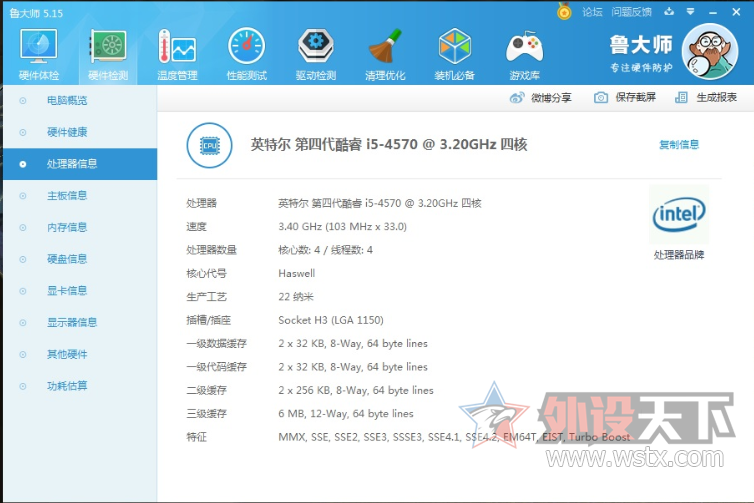The image size is (754, 503).
Task: Click 核心数: 4 / 线程数: 4 value
Action: pyautogui.click(x=325, y=250)
